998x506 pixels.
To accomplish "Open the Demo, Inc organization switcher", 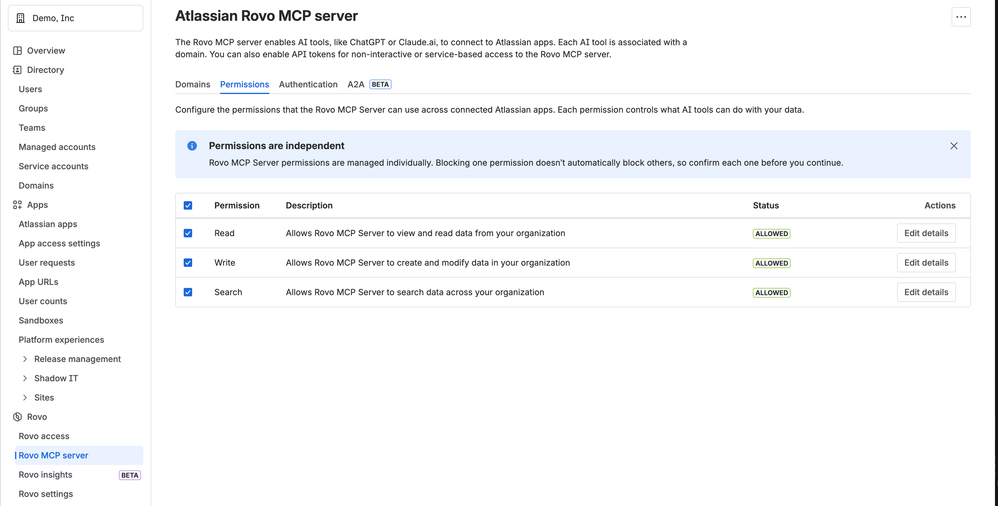I will (x=75, y=18).
